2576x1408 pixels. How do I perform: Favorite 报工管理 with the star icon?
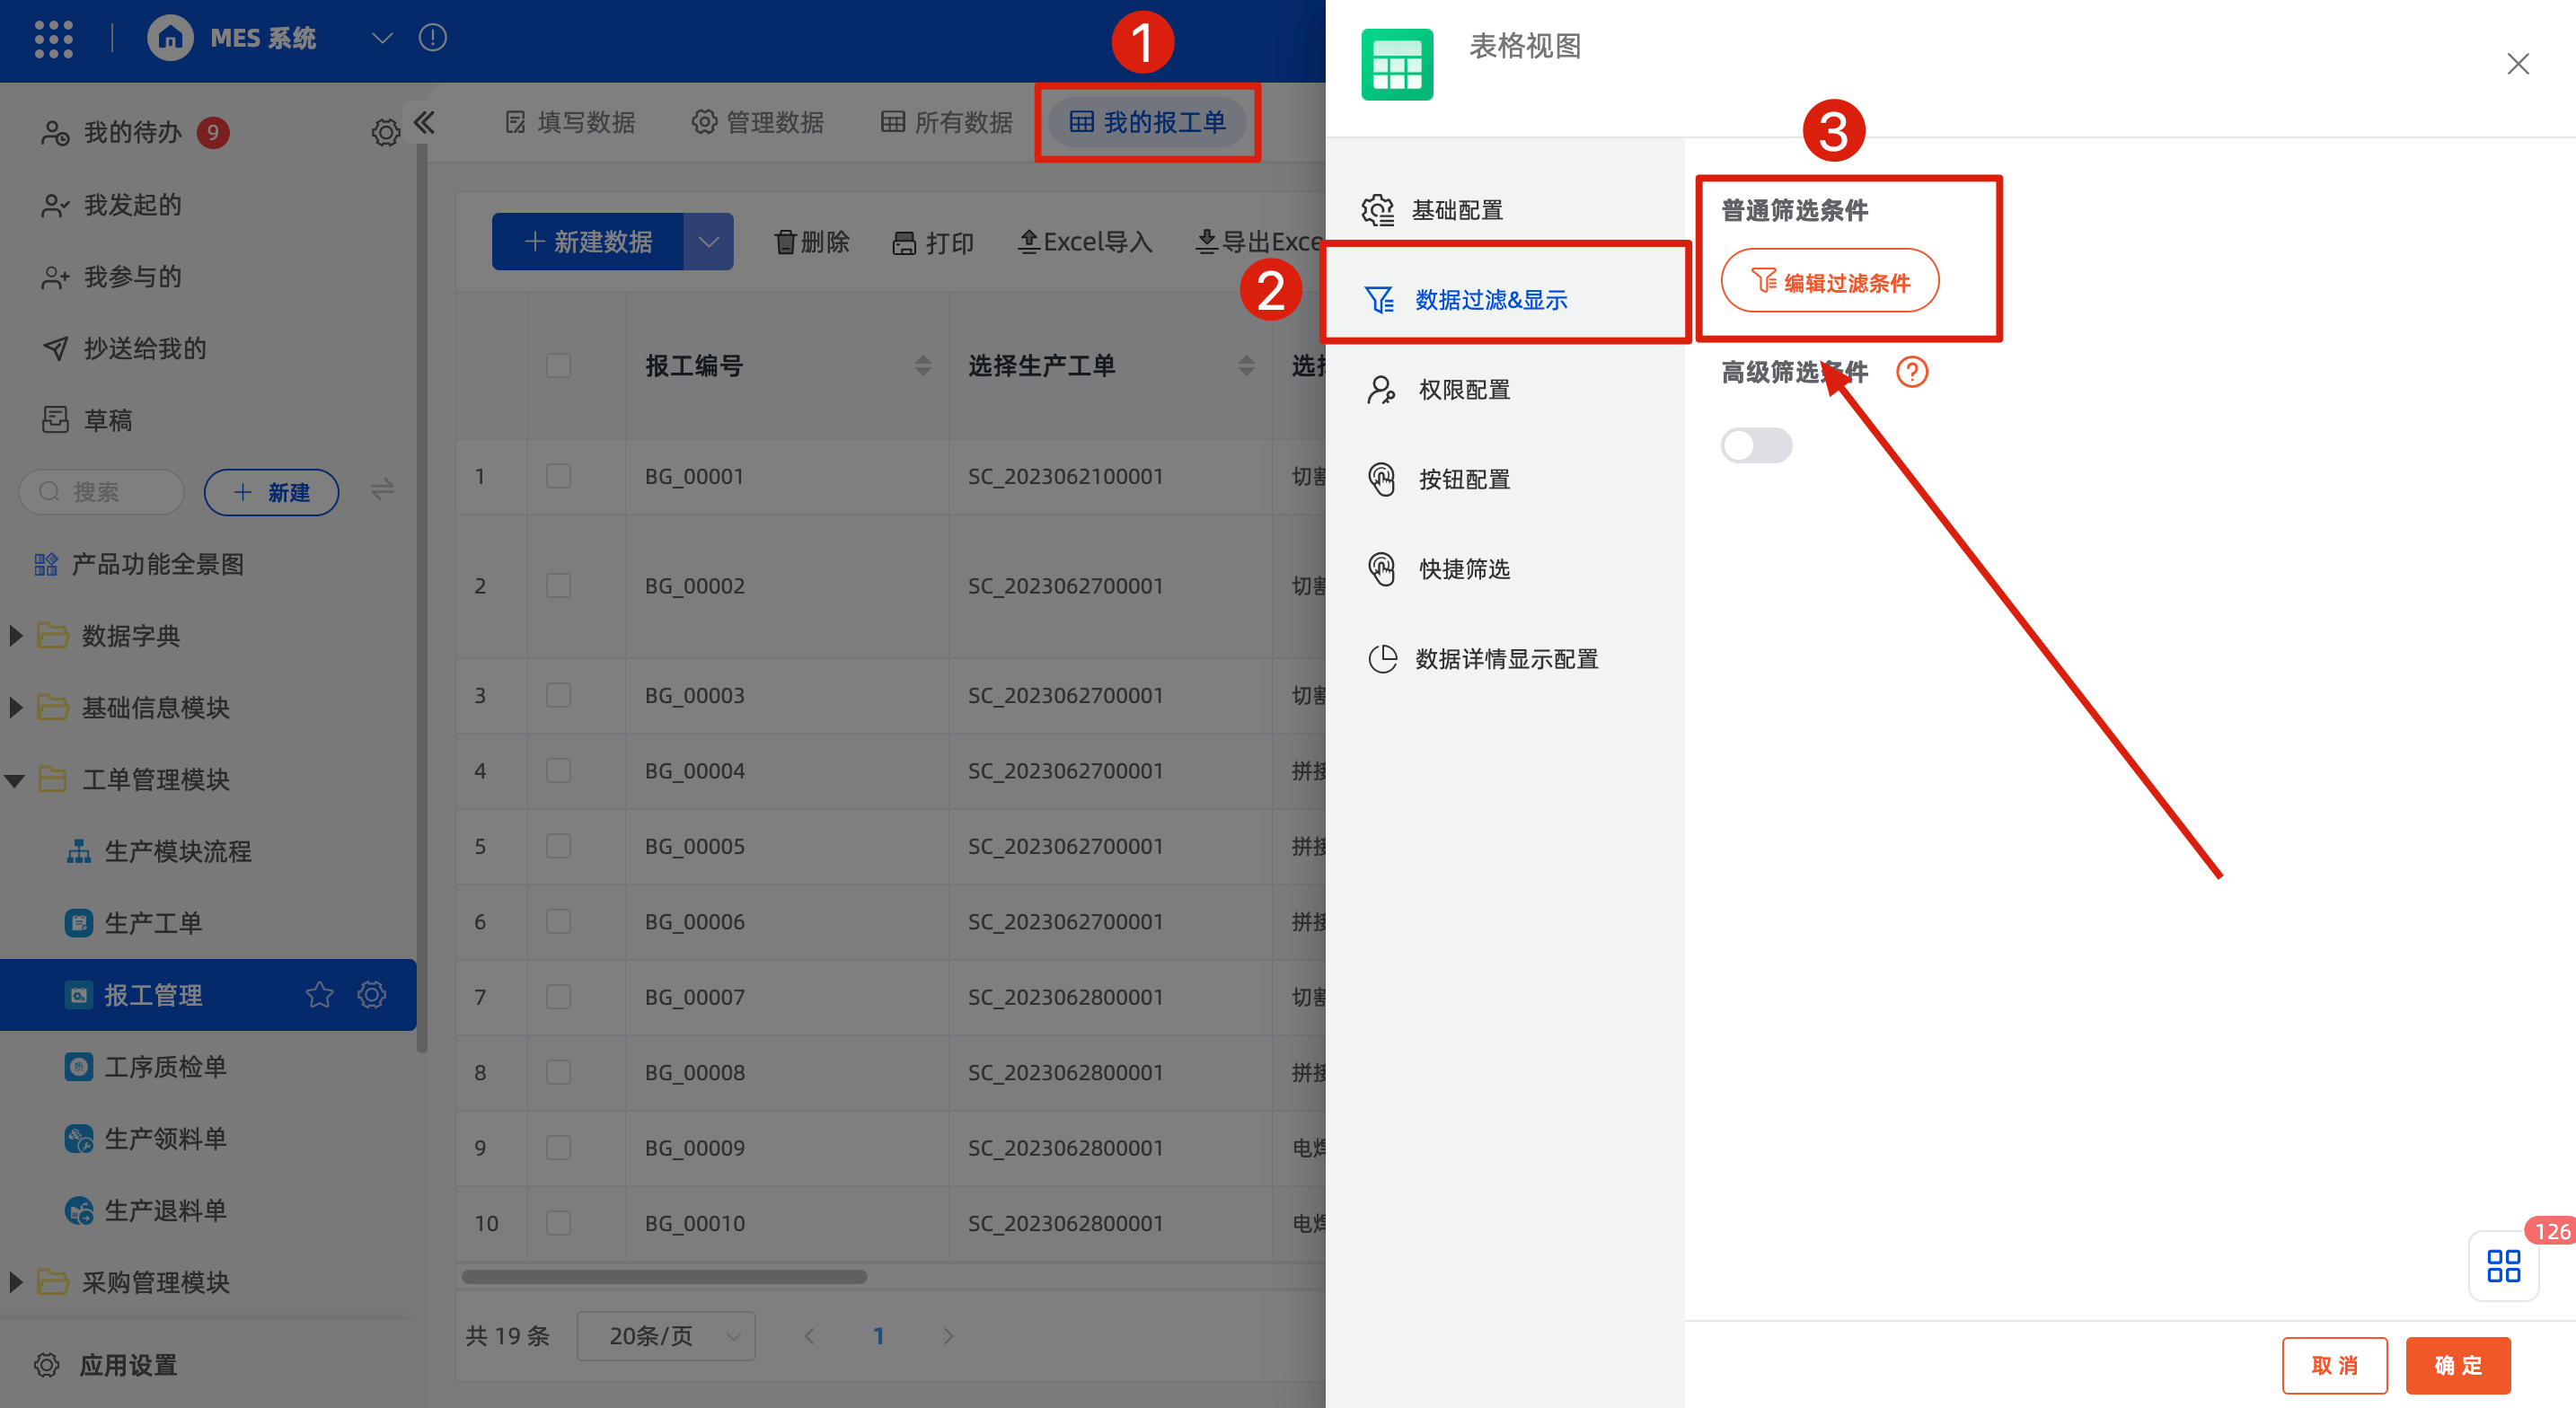click(x=319, y=994)
